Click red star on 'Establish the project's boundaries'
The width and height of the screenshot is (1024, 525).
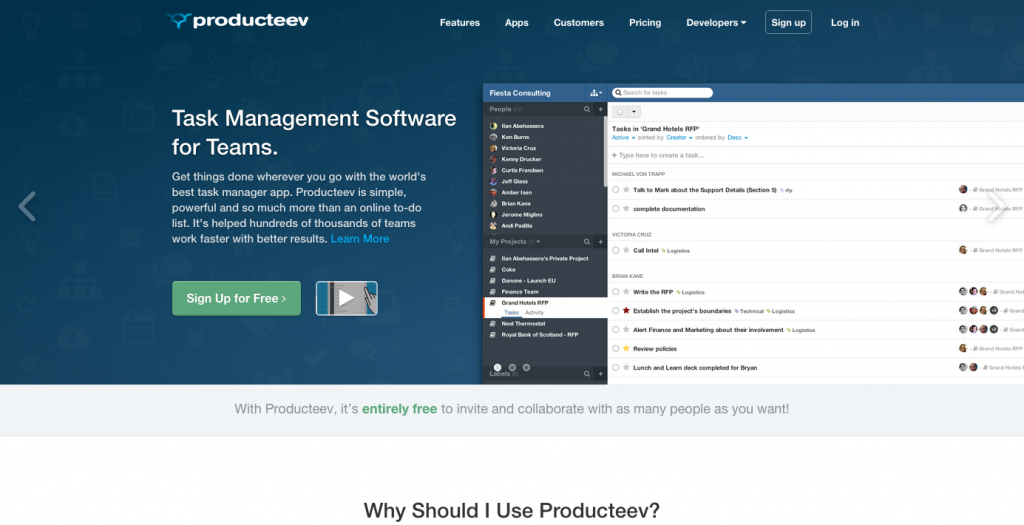pyautogui.click(x=626, y=311)
